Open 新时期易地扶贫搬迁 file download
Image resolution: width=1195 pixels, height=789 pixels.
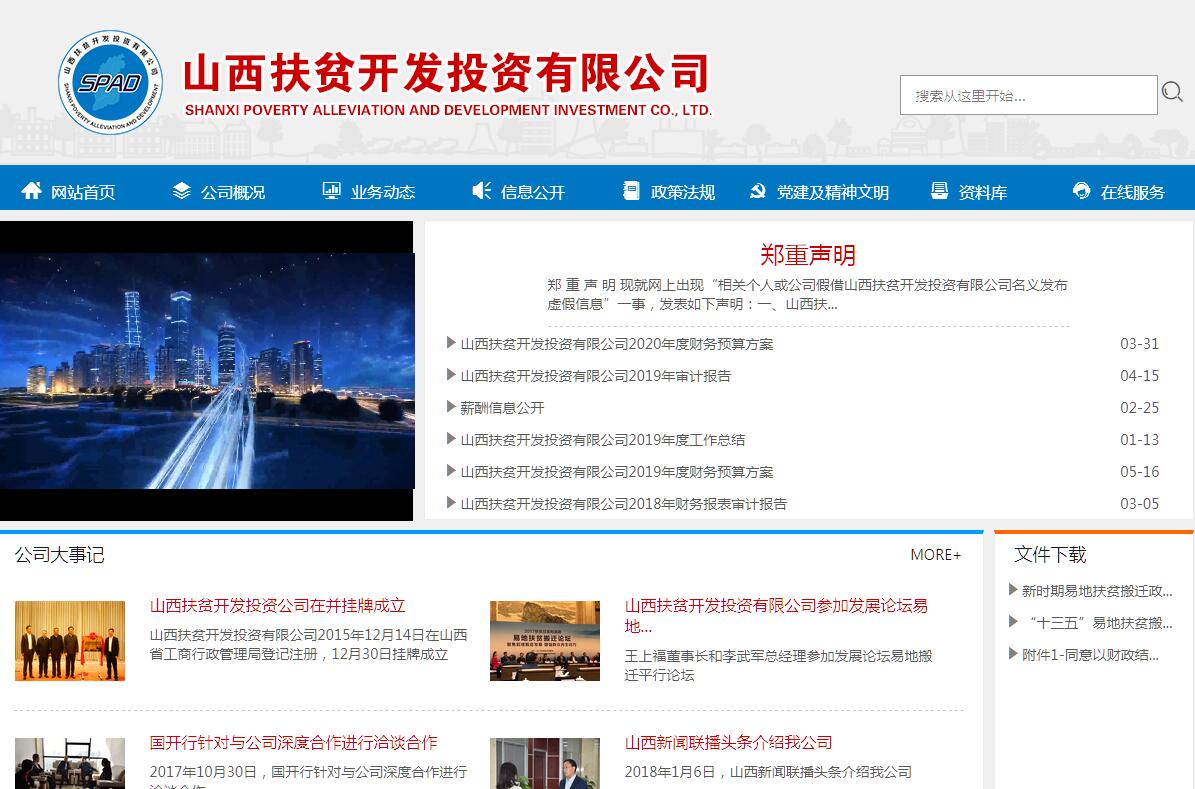(x=1096, y=591)
